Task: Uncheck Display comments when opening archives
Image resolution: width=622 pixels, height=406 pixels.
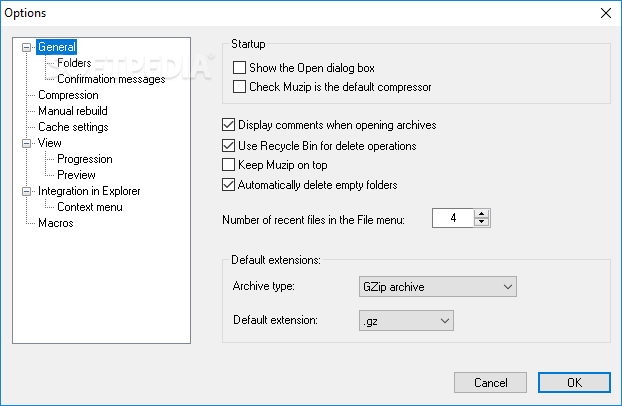Action: [228, 125]
